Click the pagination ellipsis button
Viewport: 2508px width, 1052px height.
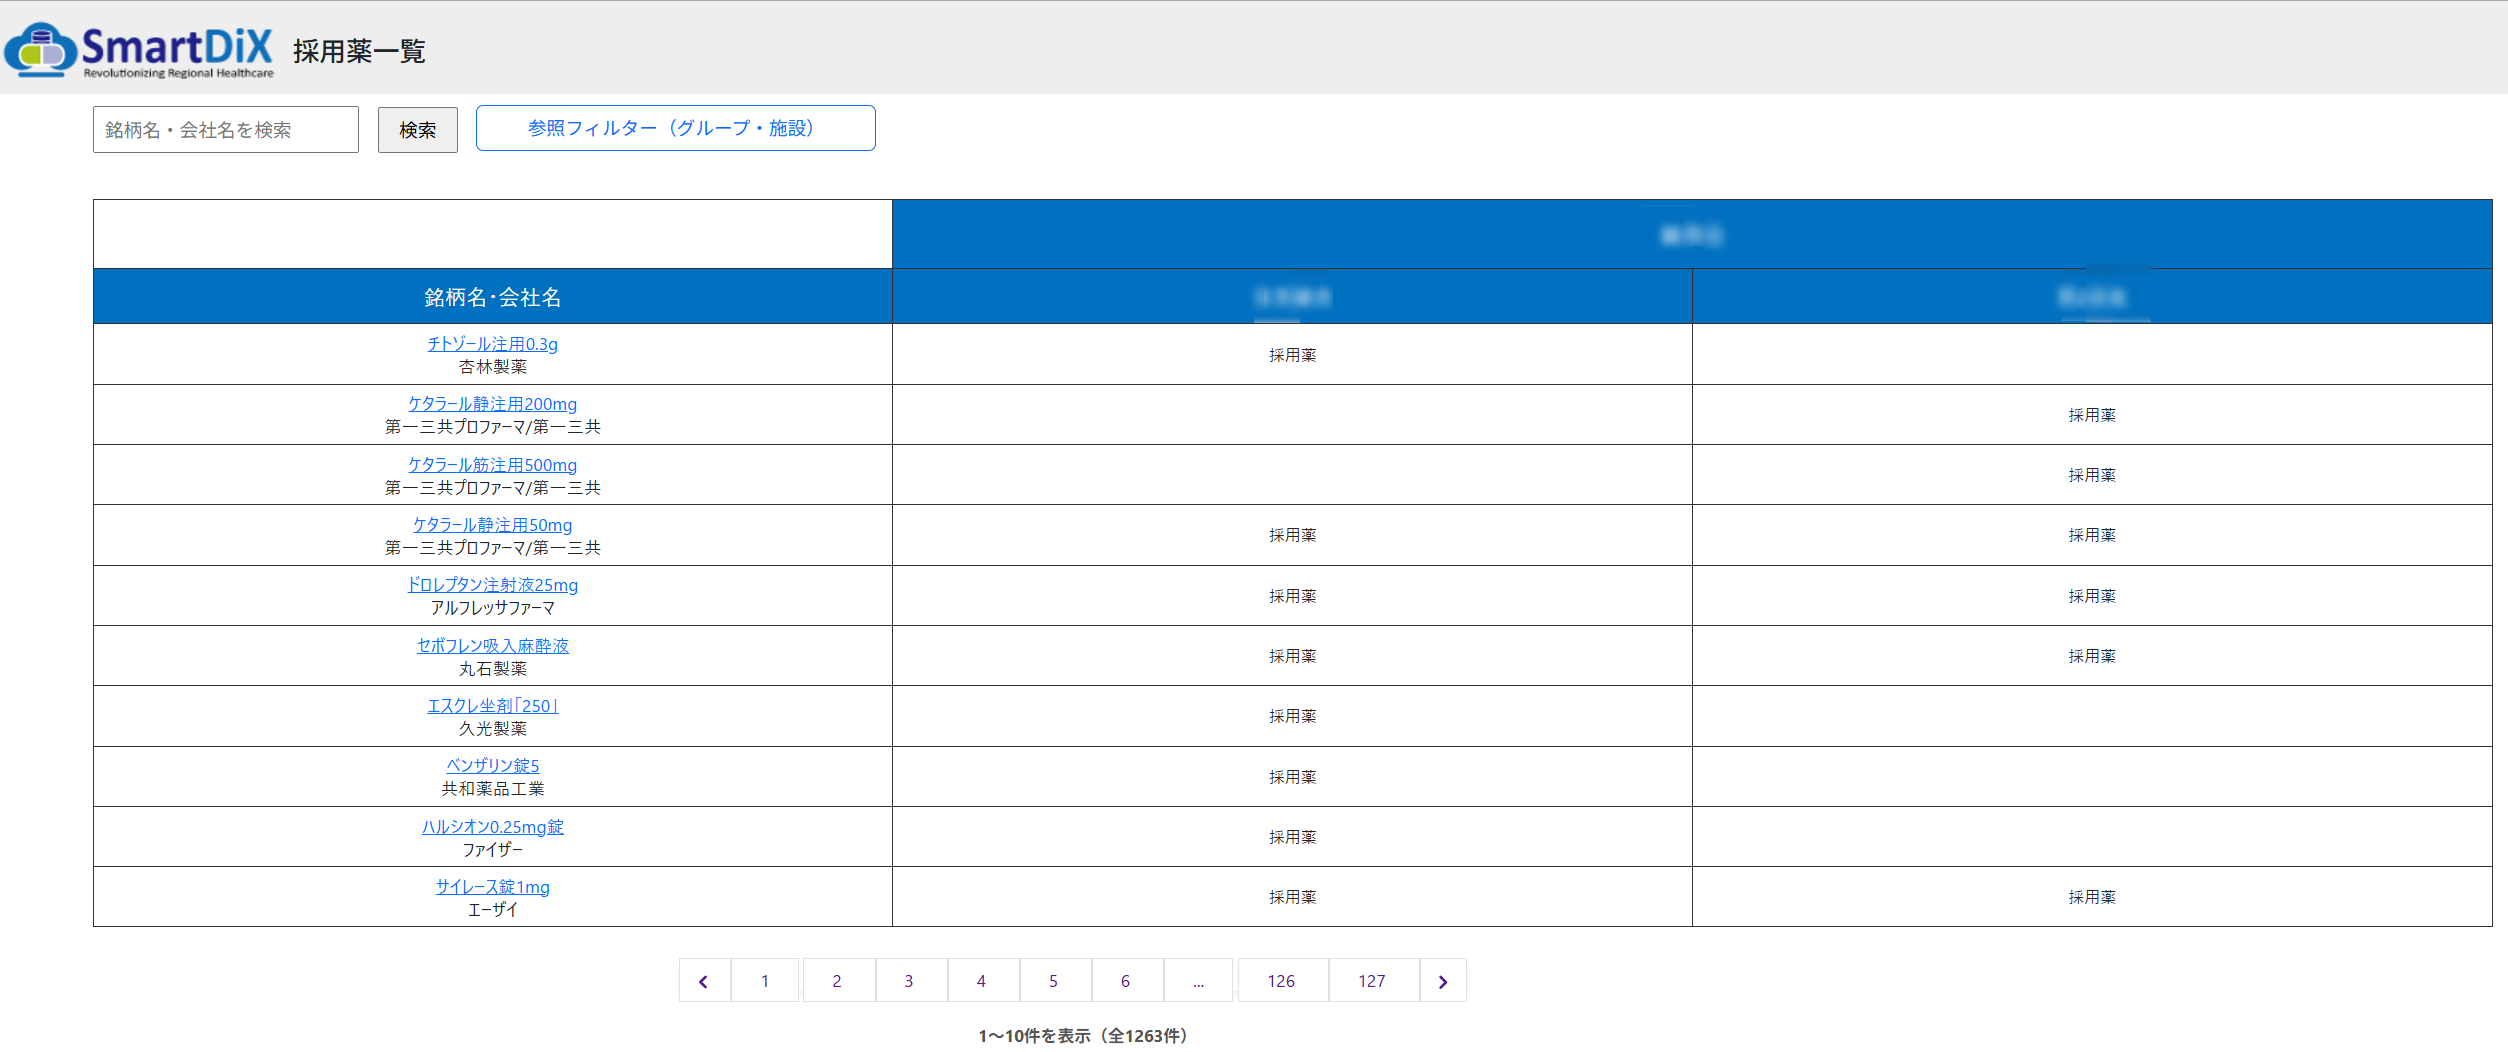click(1198, 981)
